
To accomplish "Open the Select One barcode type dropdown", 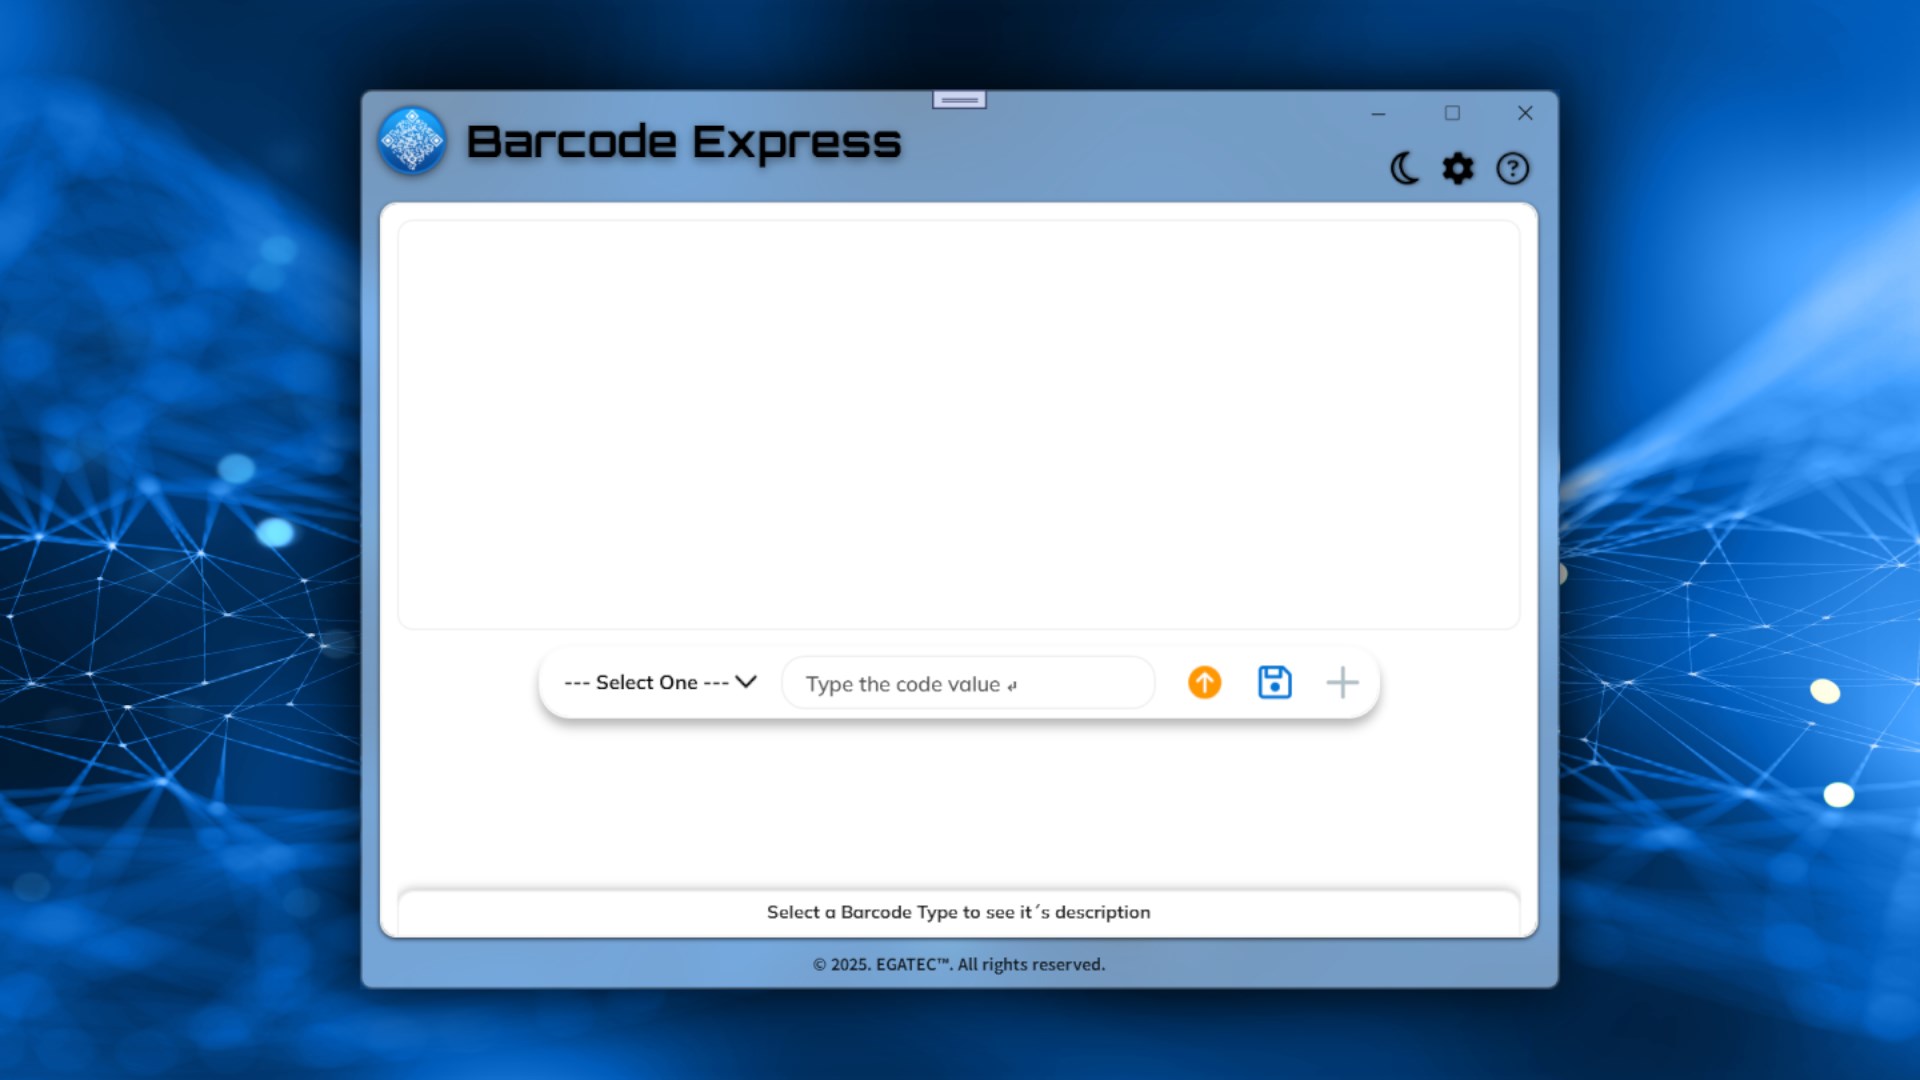I will (x=646, y=682).
